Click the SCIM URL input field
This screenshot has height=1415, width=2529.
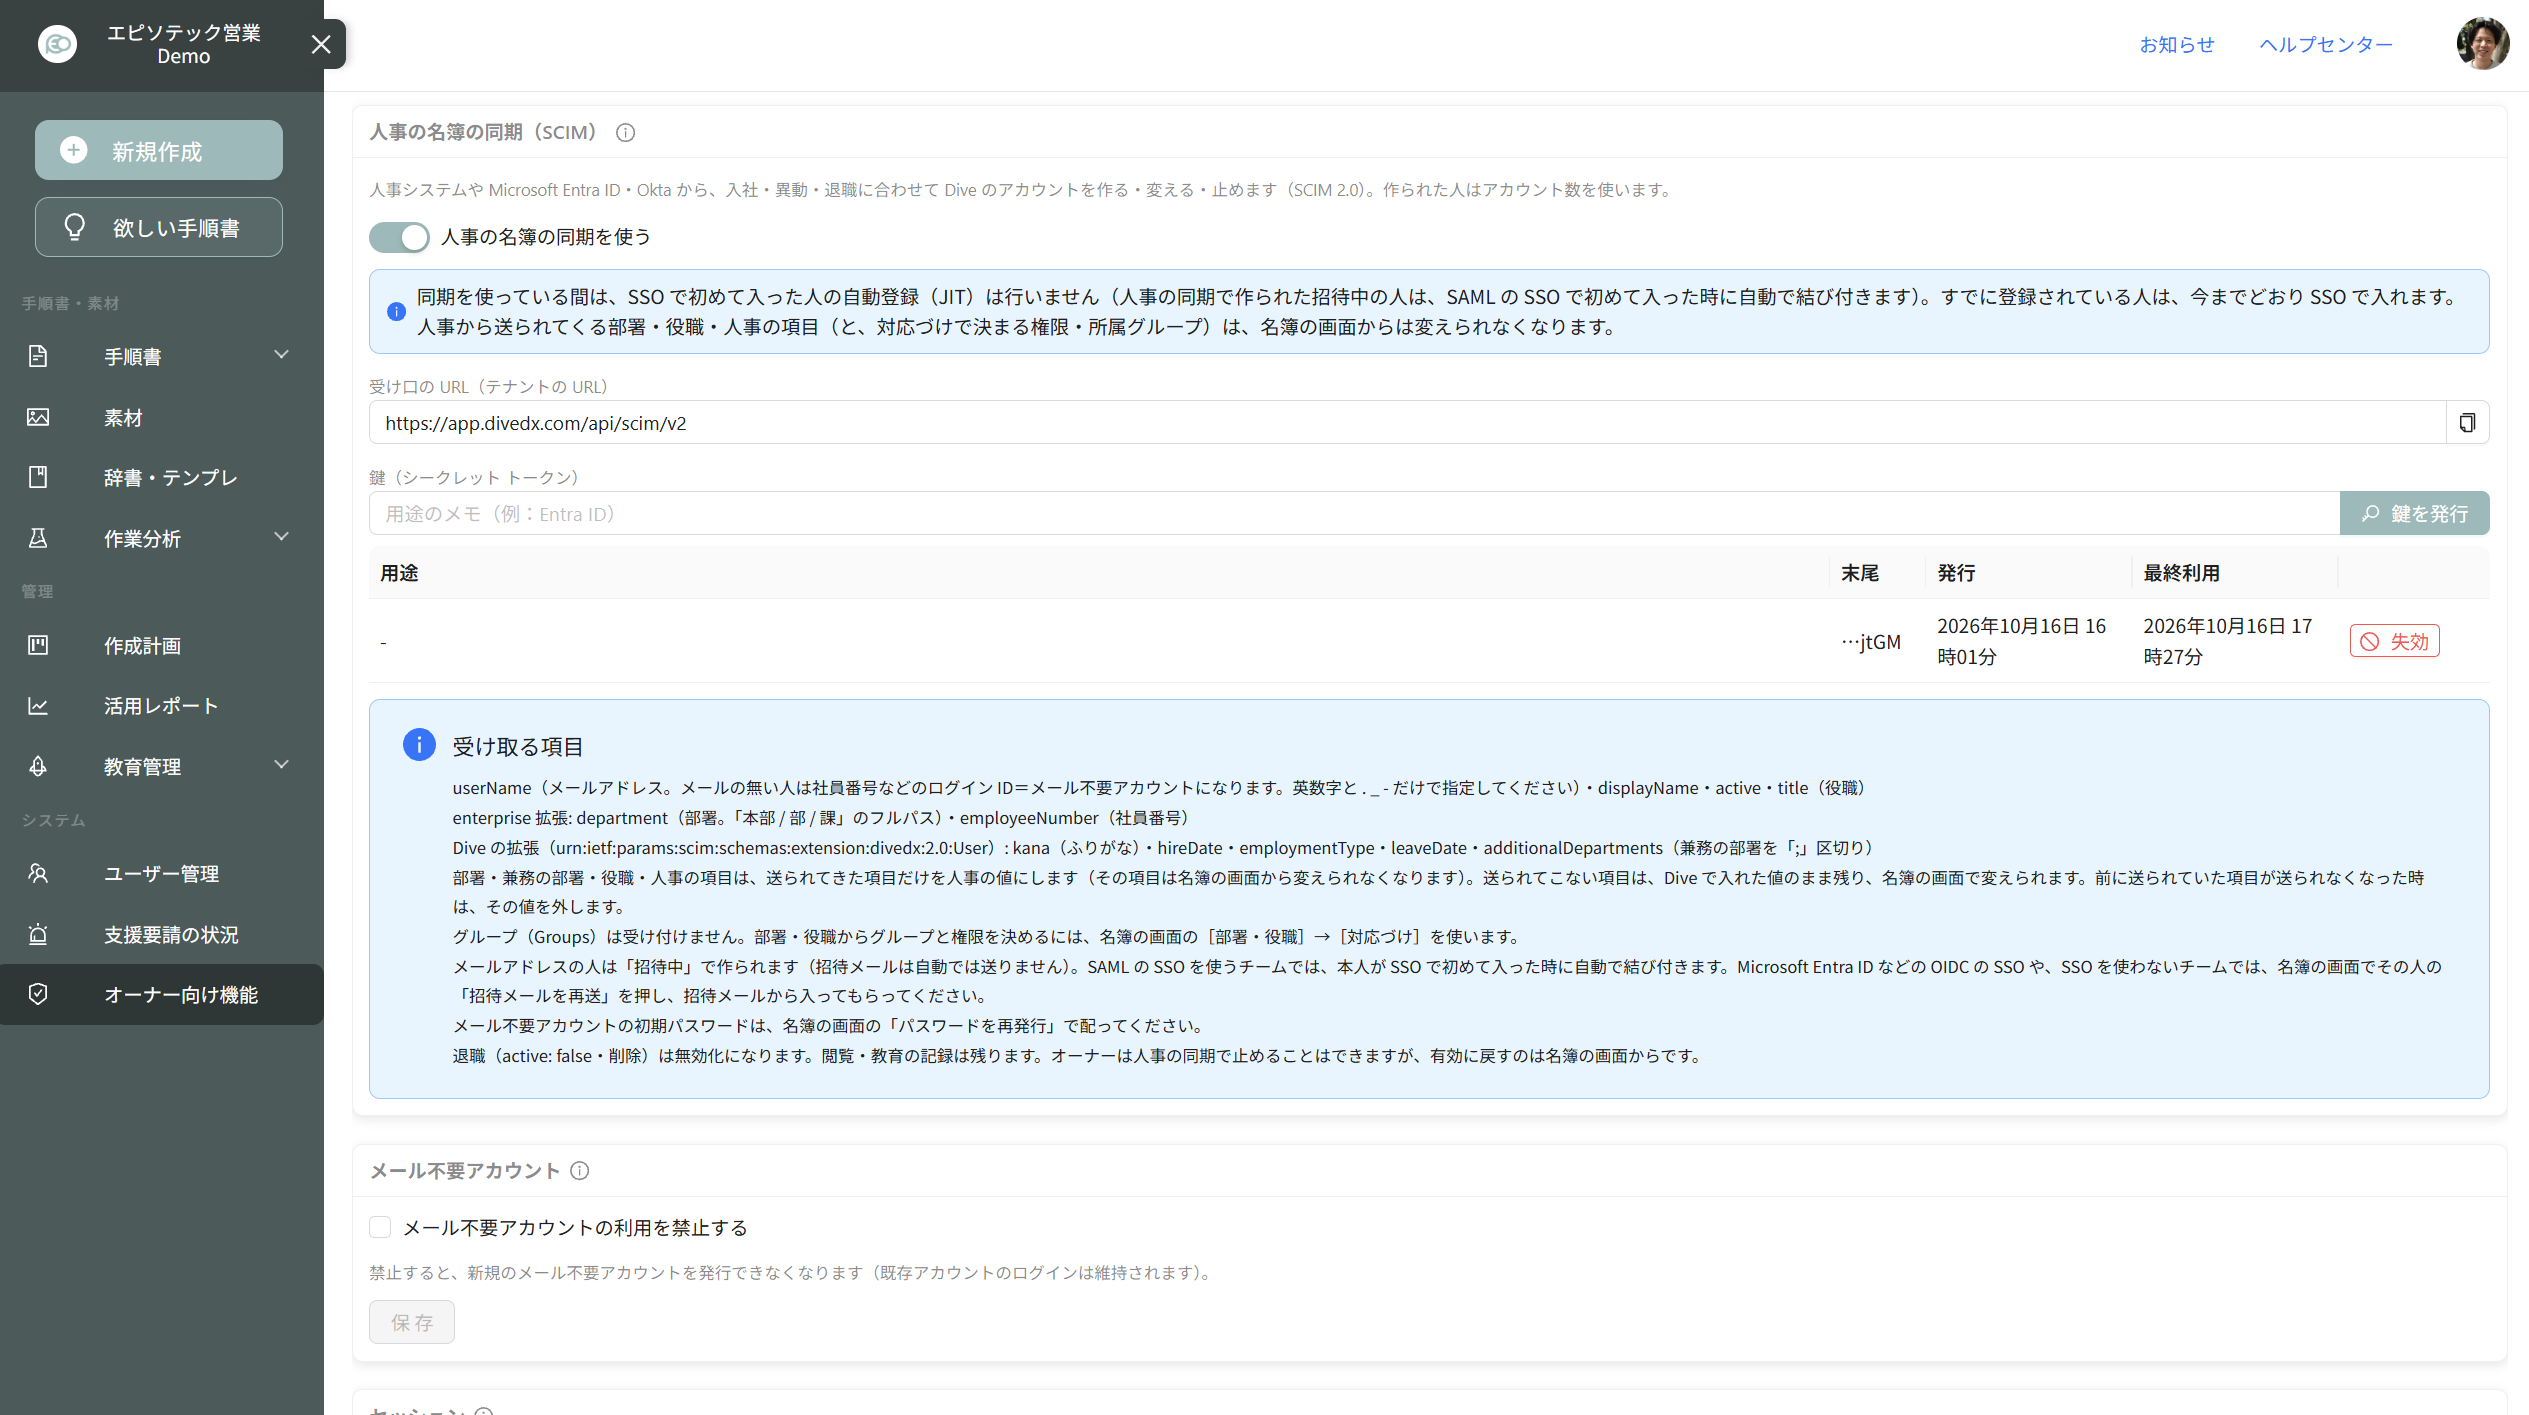click(x=1407, y=423)
